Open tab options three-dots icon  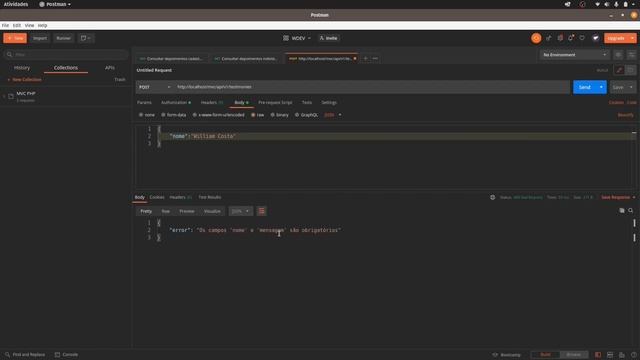point(375,58)
